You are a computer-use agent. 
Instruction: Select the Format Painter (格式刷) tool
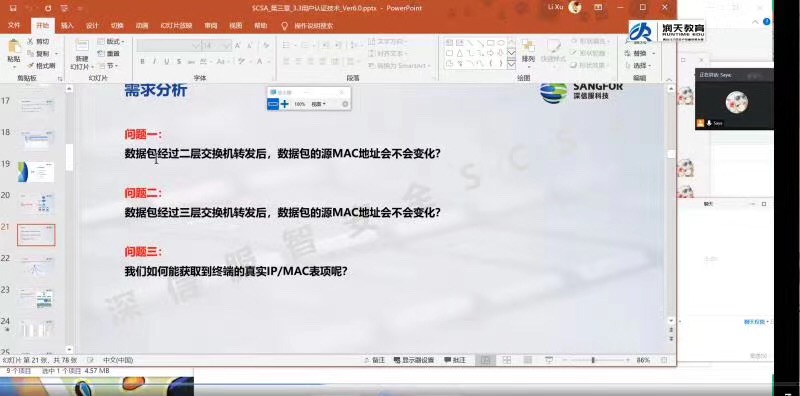41,66
